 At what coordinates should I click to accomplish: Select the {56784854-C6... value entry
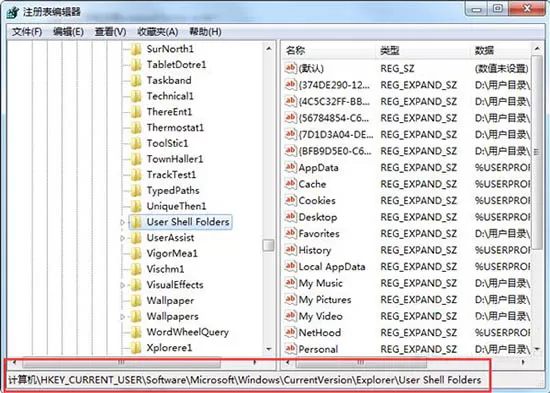[334, 118]
